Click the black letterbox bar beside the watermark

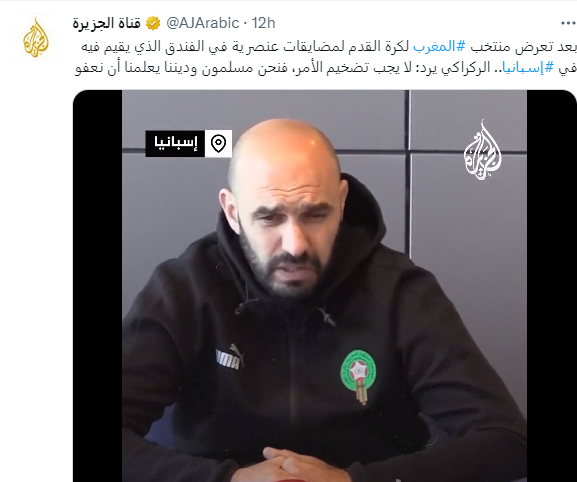[x=551, y=286]
